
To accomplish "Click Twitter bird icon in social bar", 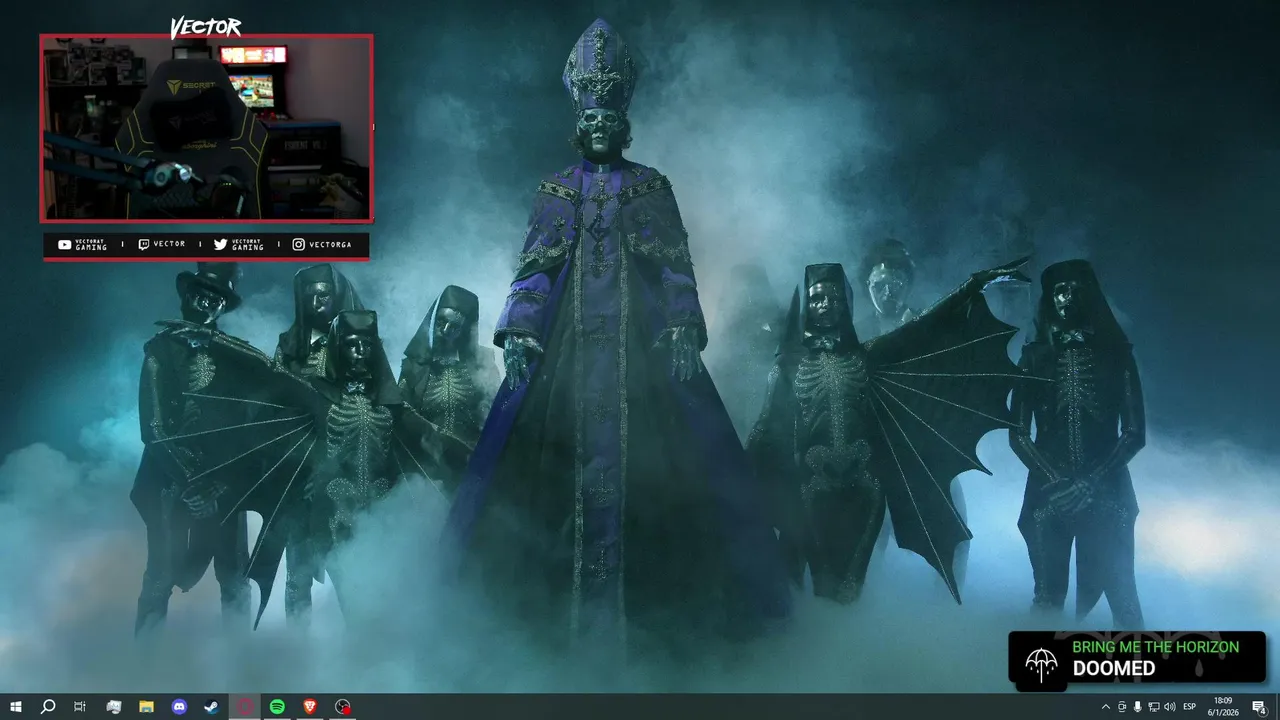I will pyautogui.click(x=220, y=244).
